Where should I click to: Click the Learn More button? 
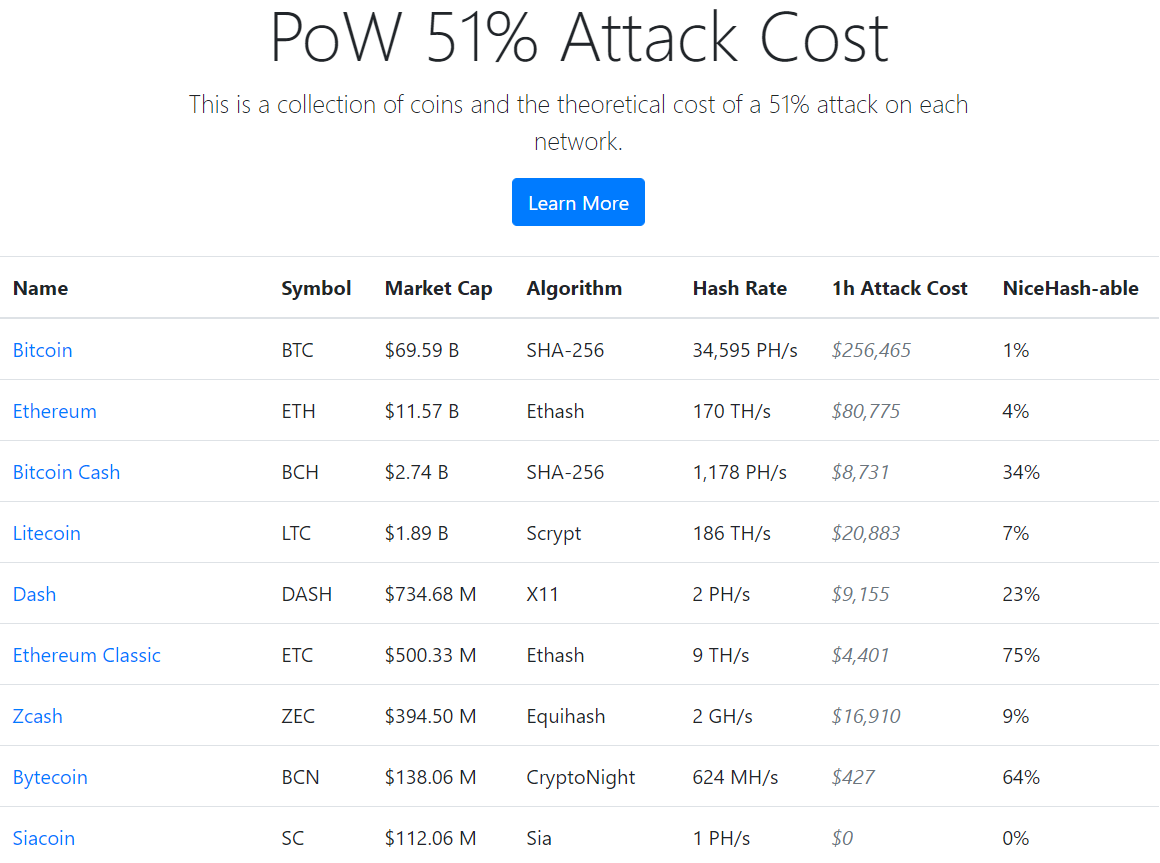click(578, 203)
